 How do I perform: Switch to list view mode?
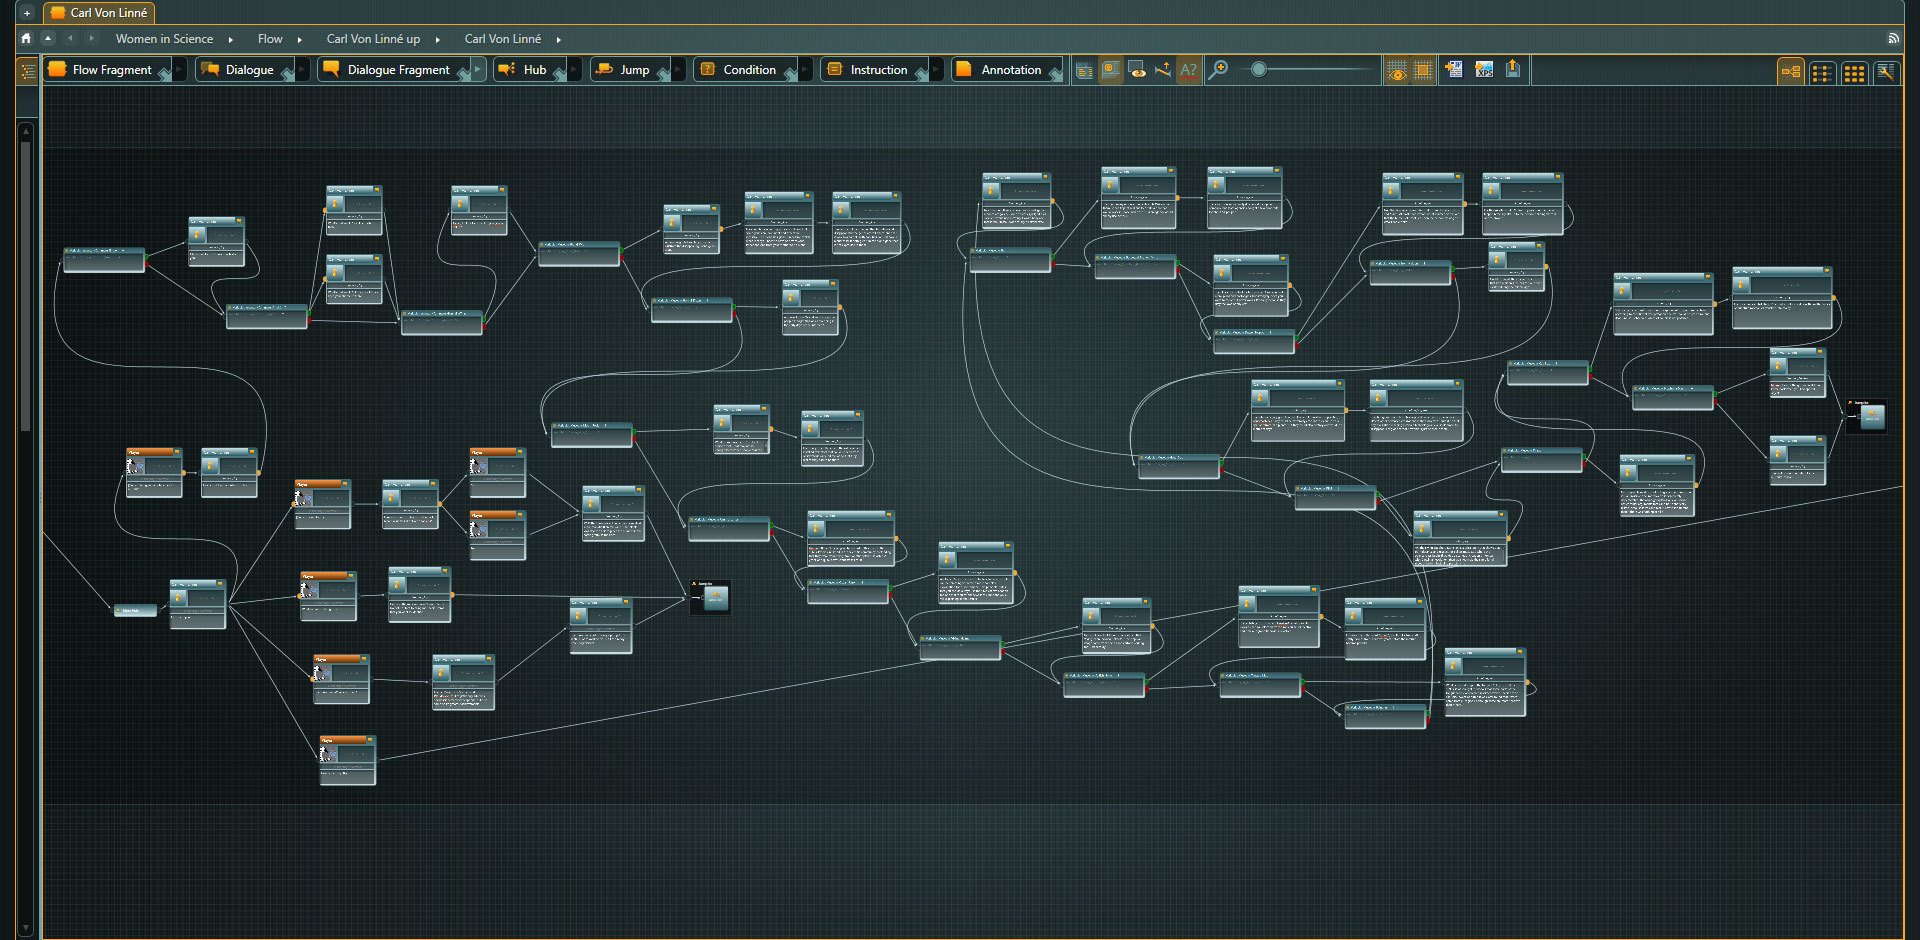[x=1822, y=72]
